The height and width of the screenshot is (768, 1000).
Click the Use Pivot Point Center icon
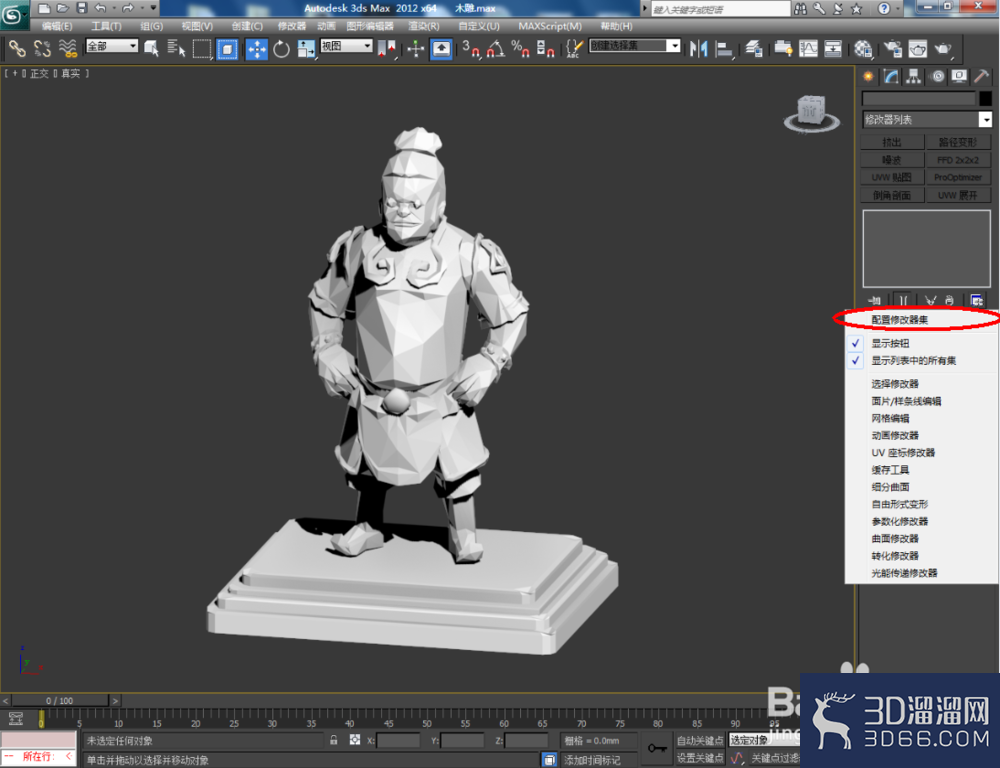click(386, 48)
